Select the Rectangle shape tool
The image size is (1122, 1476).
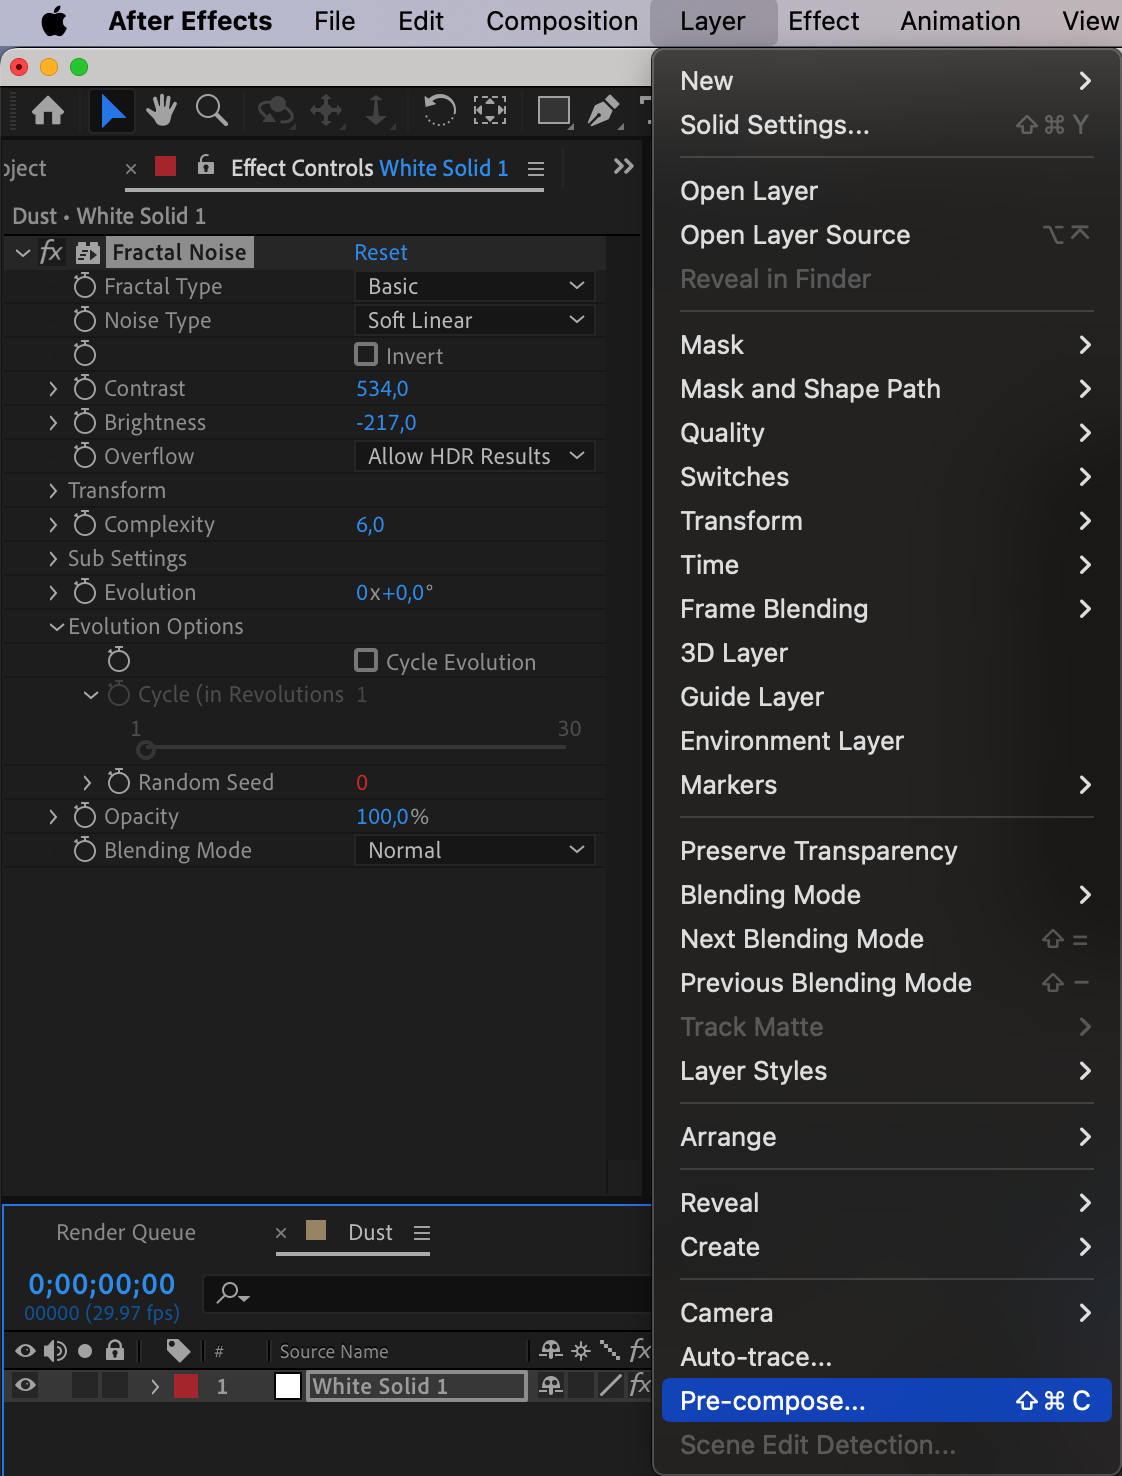(x=553, y=111)
